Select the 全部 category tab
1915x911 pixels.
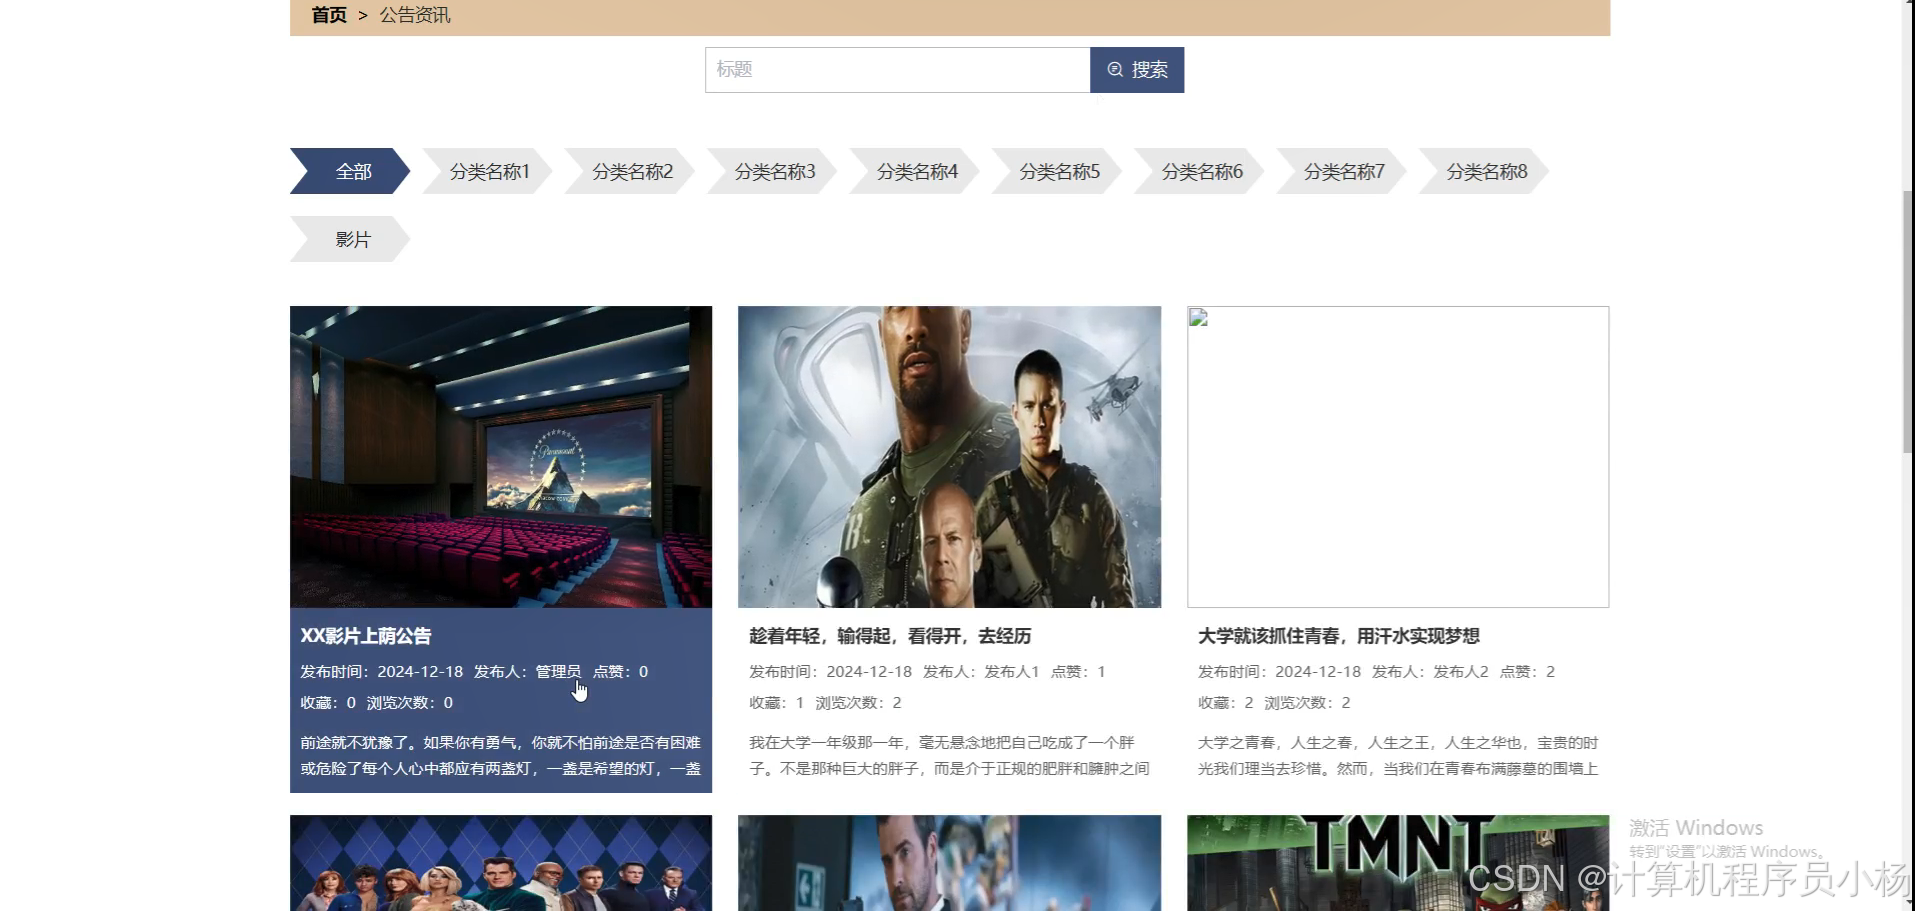[350, 171]
